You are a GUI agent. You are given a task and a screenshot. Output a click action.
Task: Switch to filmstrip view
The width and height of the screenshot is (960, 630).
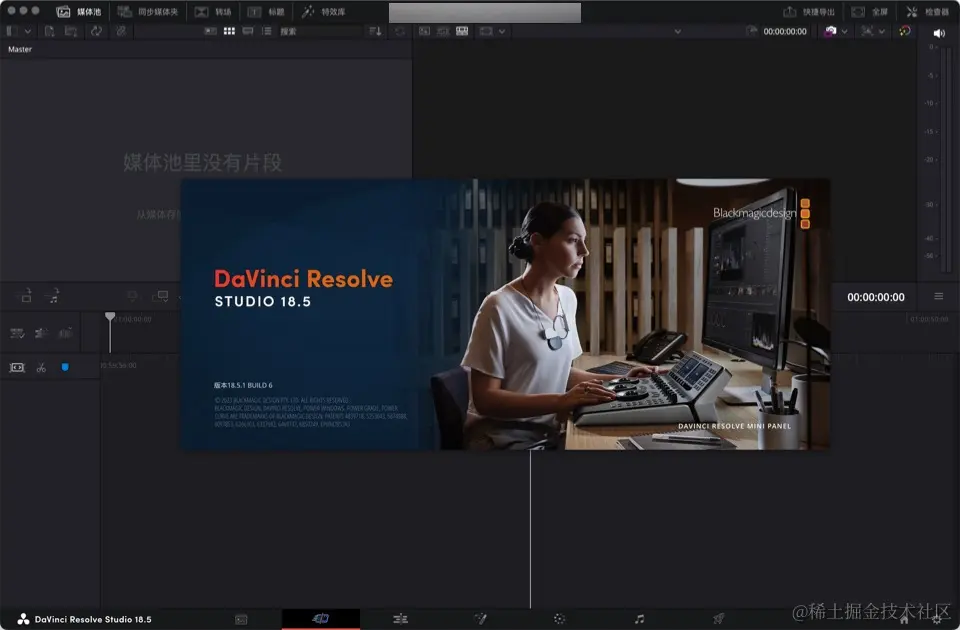(x=248, y=31)
